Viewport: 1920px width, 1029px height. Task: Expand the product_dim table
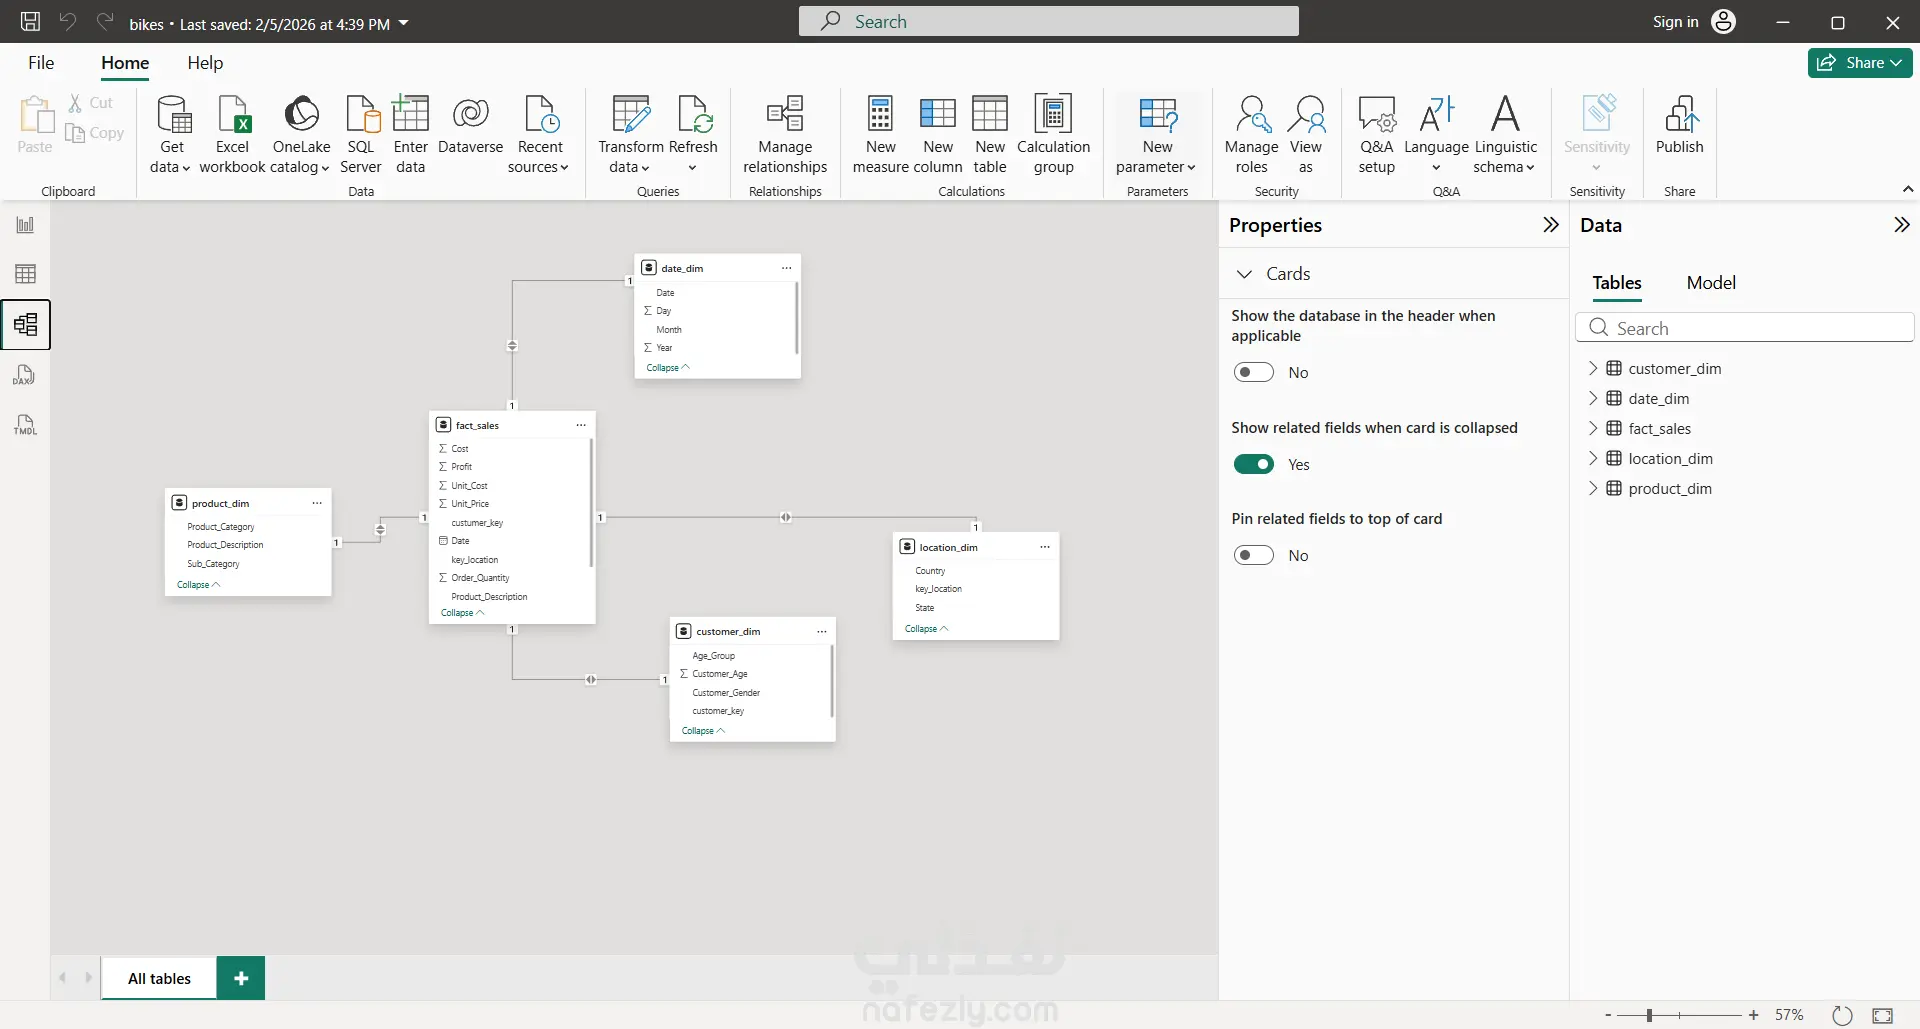click(x=1593, y=488)
